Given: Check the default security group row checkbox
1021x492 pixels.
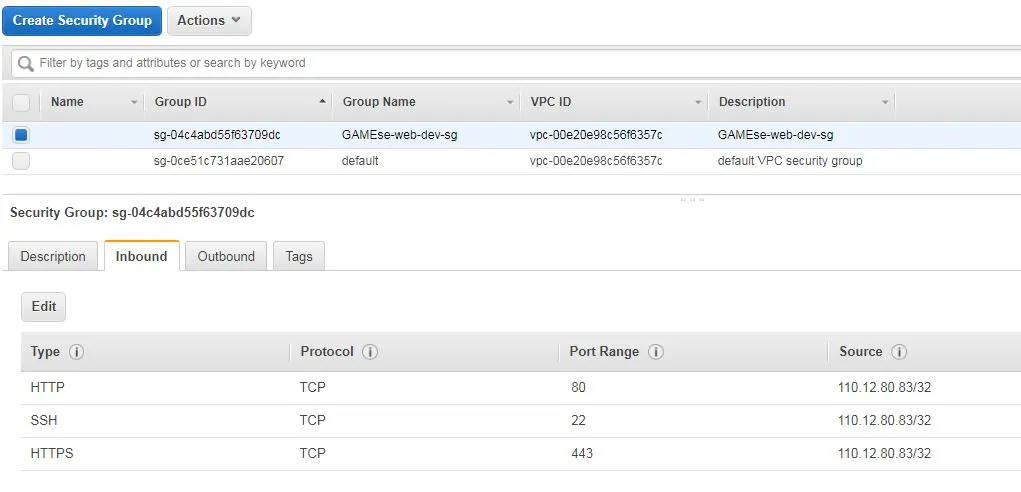Looking at the screenshot, I should 21,161.
